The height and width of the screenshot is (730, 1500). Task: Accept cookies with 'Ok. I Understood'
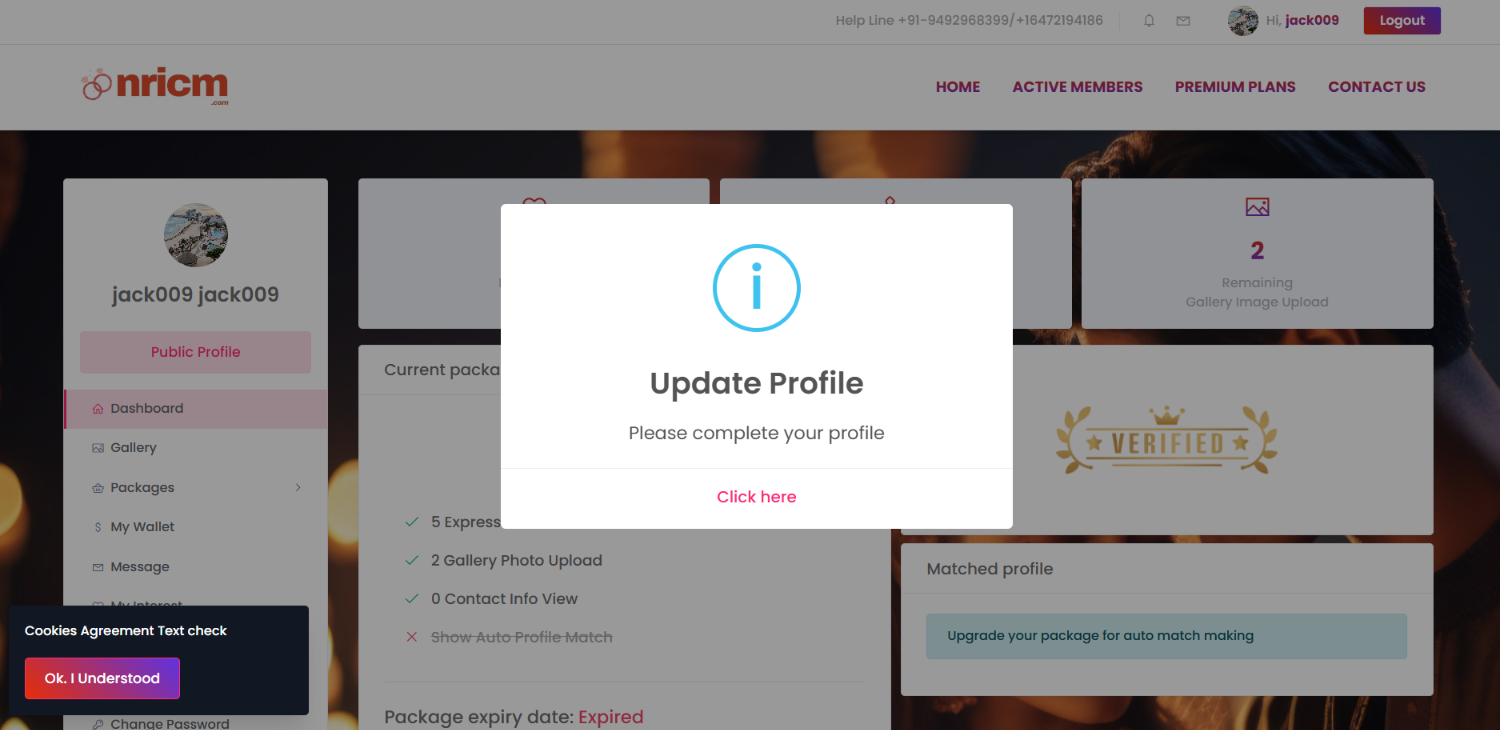click(102, 678)
